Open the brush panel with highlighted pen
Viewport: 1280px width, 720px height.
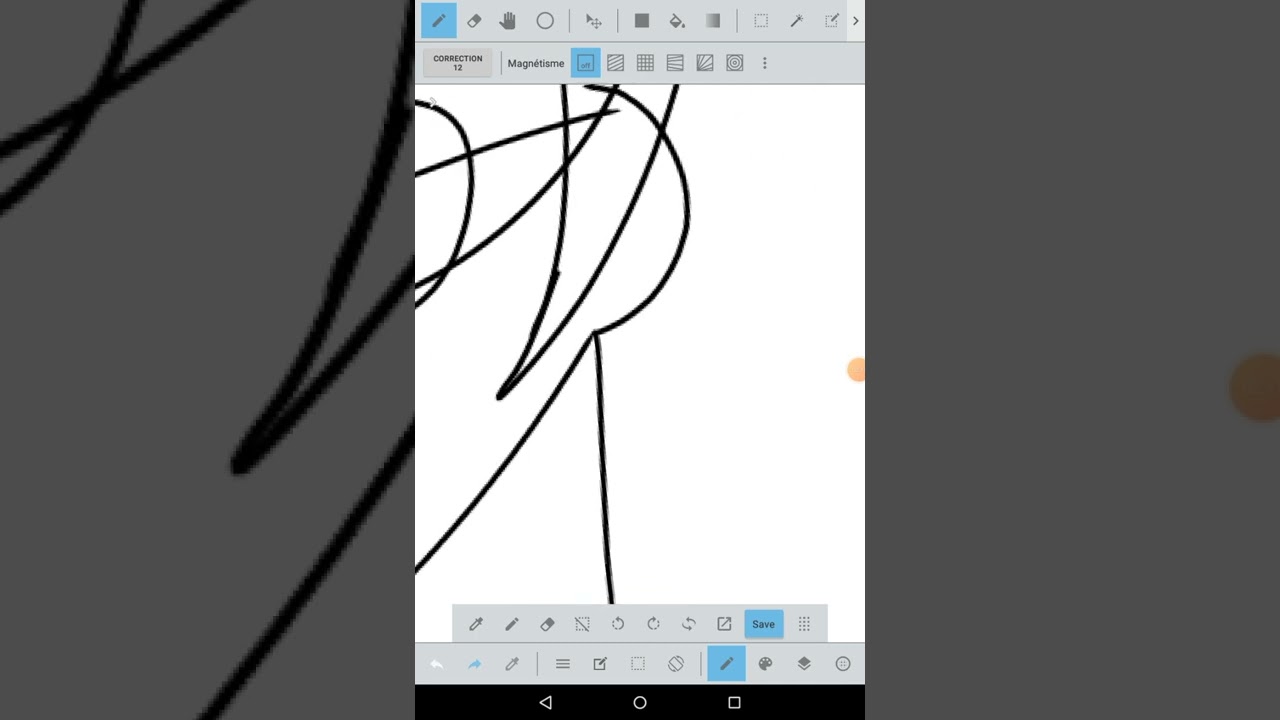point(726,664)
